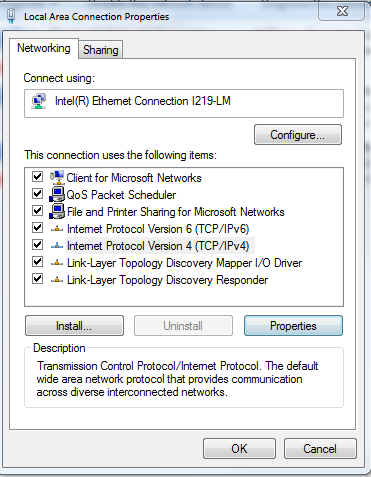Click the File and Printer Sharing icon
The image size is (371, 477).
57,211
